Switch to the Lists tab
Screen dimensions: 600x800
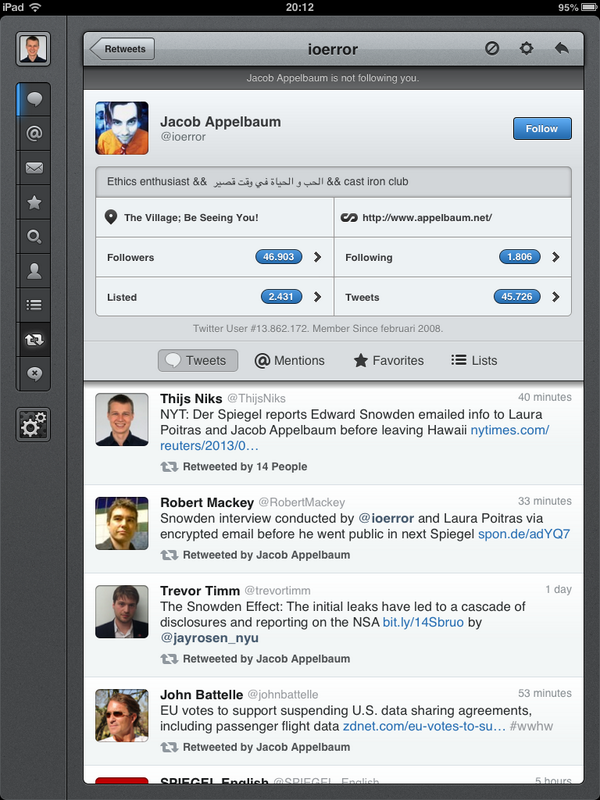pyautogui.click(x=474, y=361)
